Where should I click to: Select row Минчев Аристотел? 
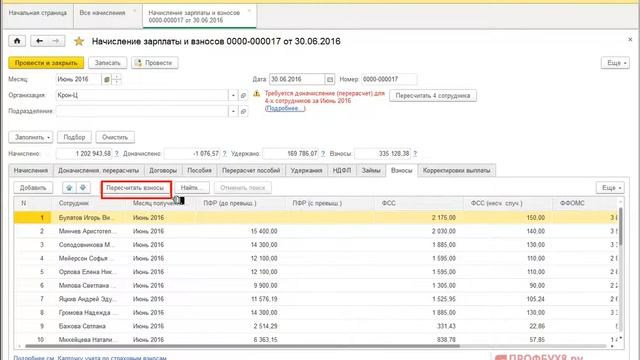(x=316, y=231)
